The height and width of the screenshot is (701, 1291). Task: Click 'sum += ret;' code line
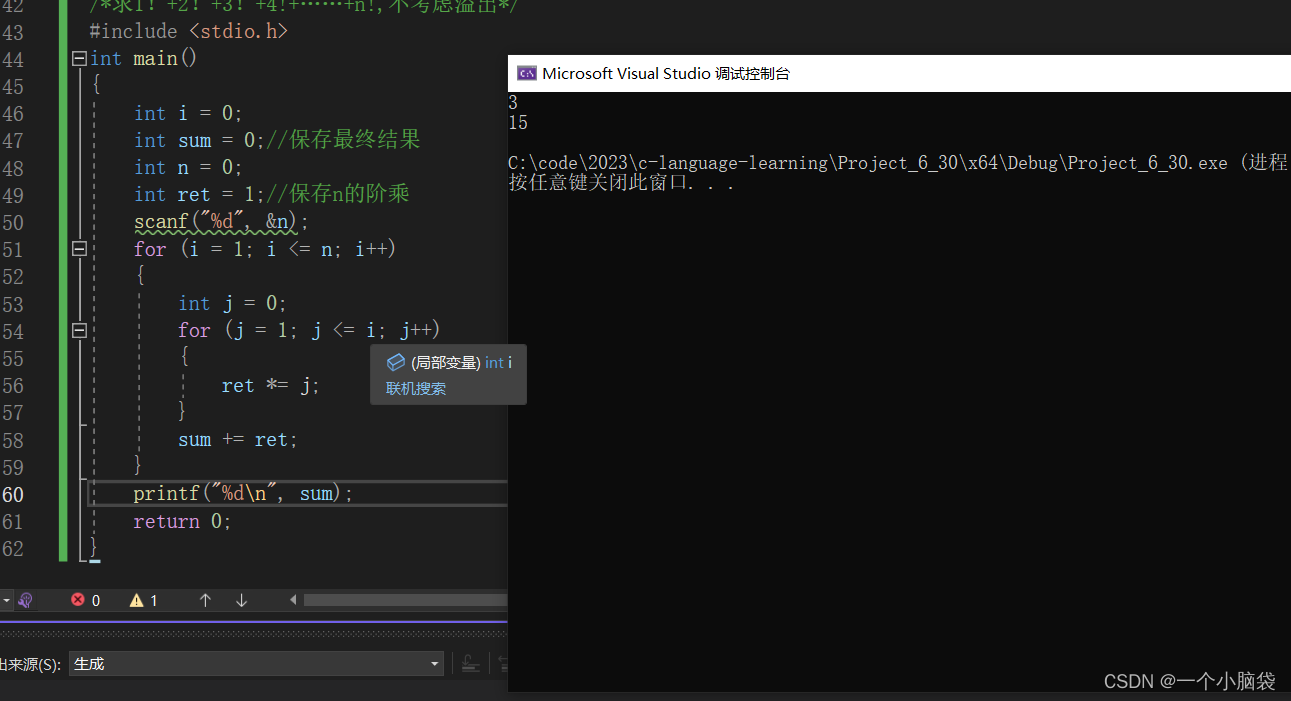pyautogui.click(x=238, y=439)
